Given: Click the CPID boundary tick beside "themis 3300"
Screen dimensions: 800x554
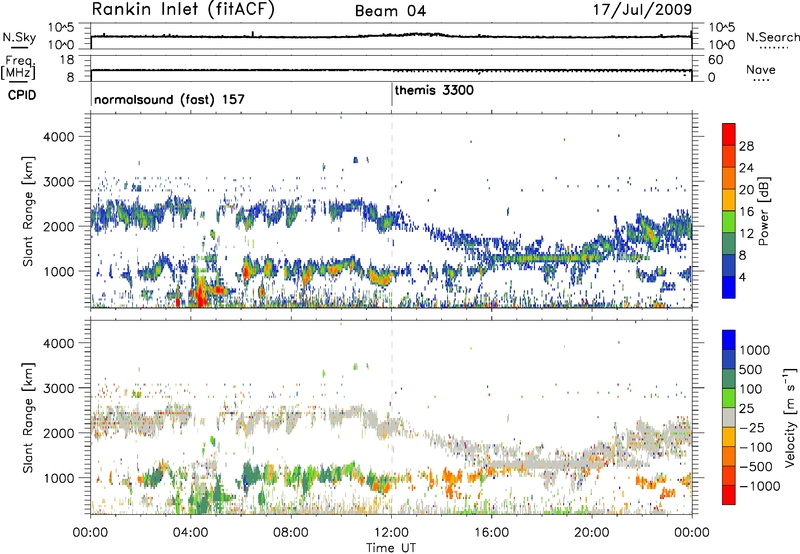Looking at the screenshot, I should 391,94.
